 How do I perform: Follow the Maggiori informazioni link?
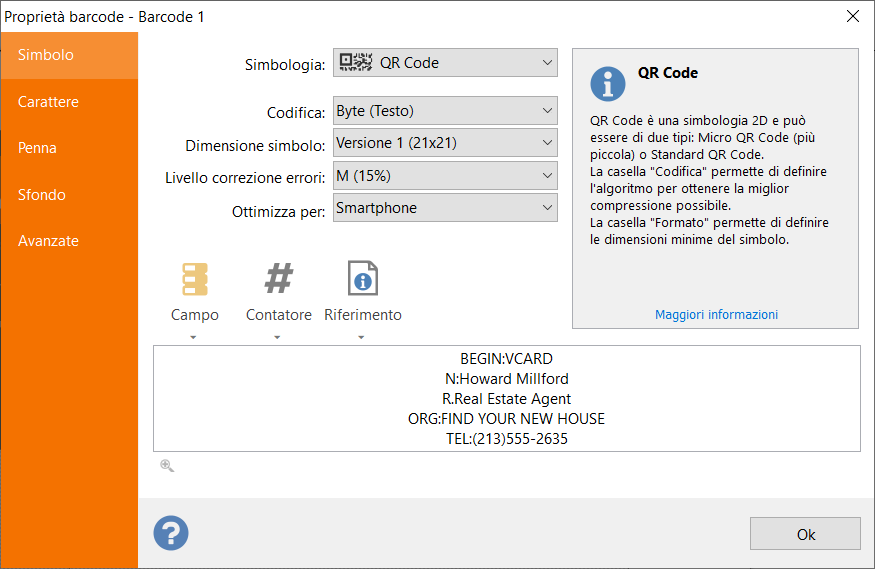(x=716, y=315)
